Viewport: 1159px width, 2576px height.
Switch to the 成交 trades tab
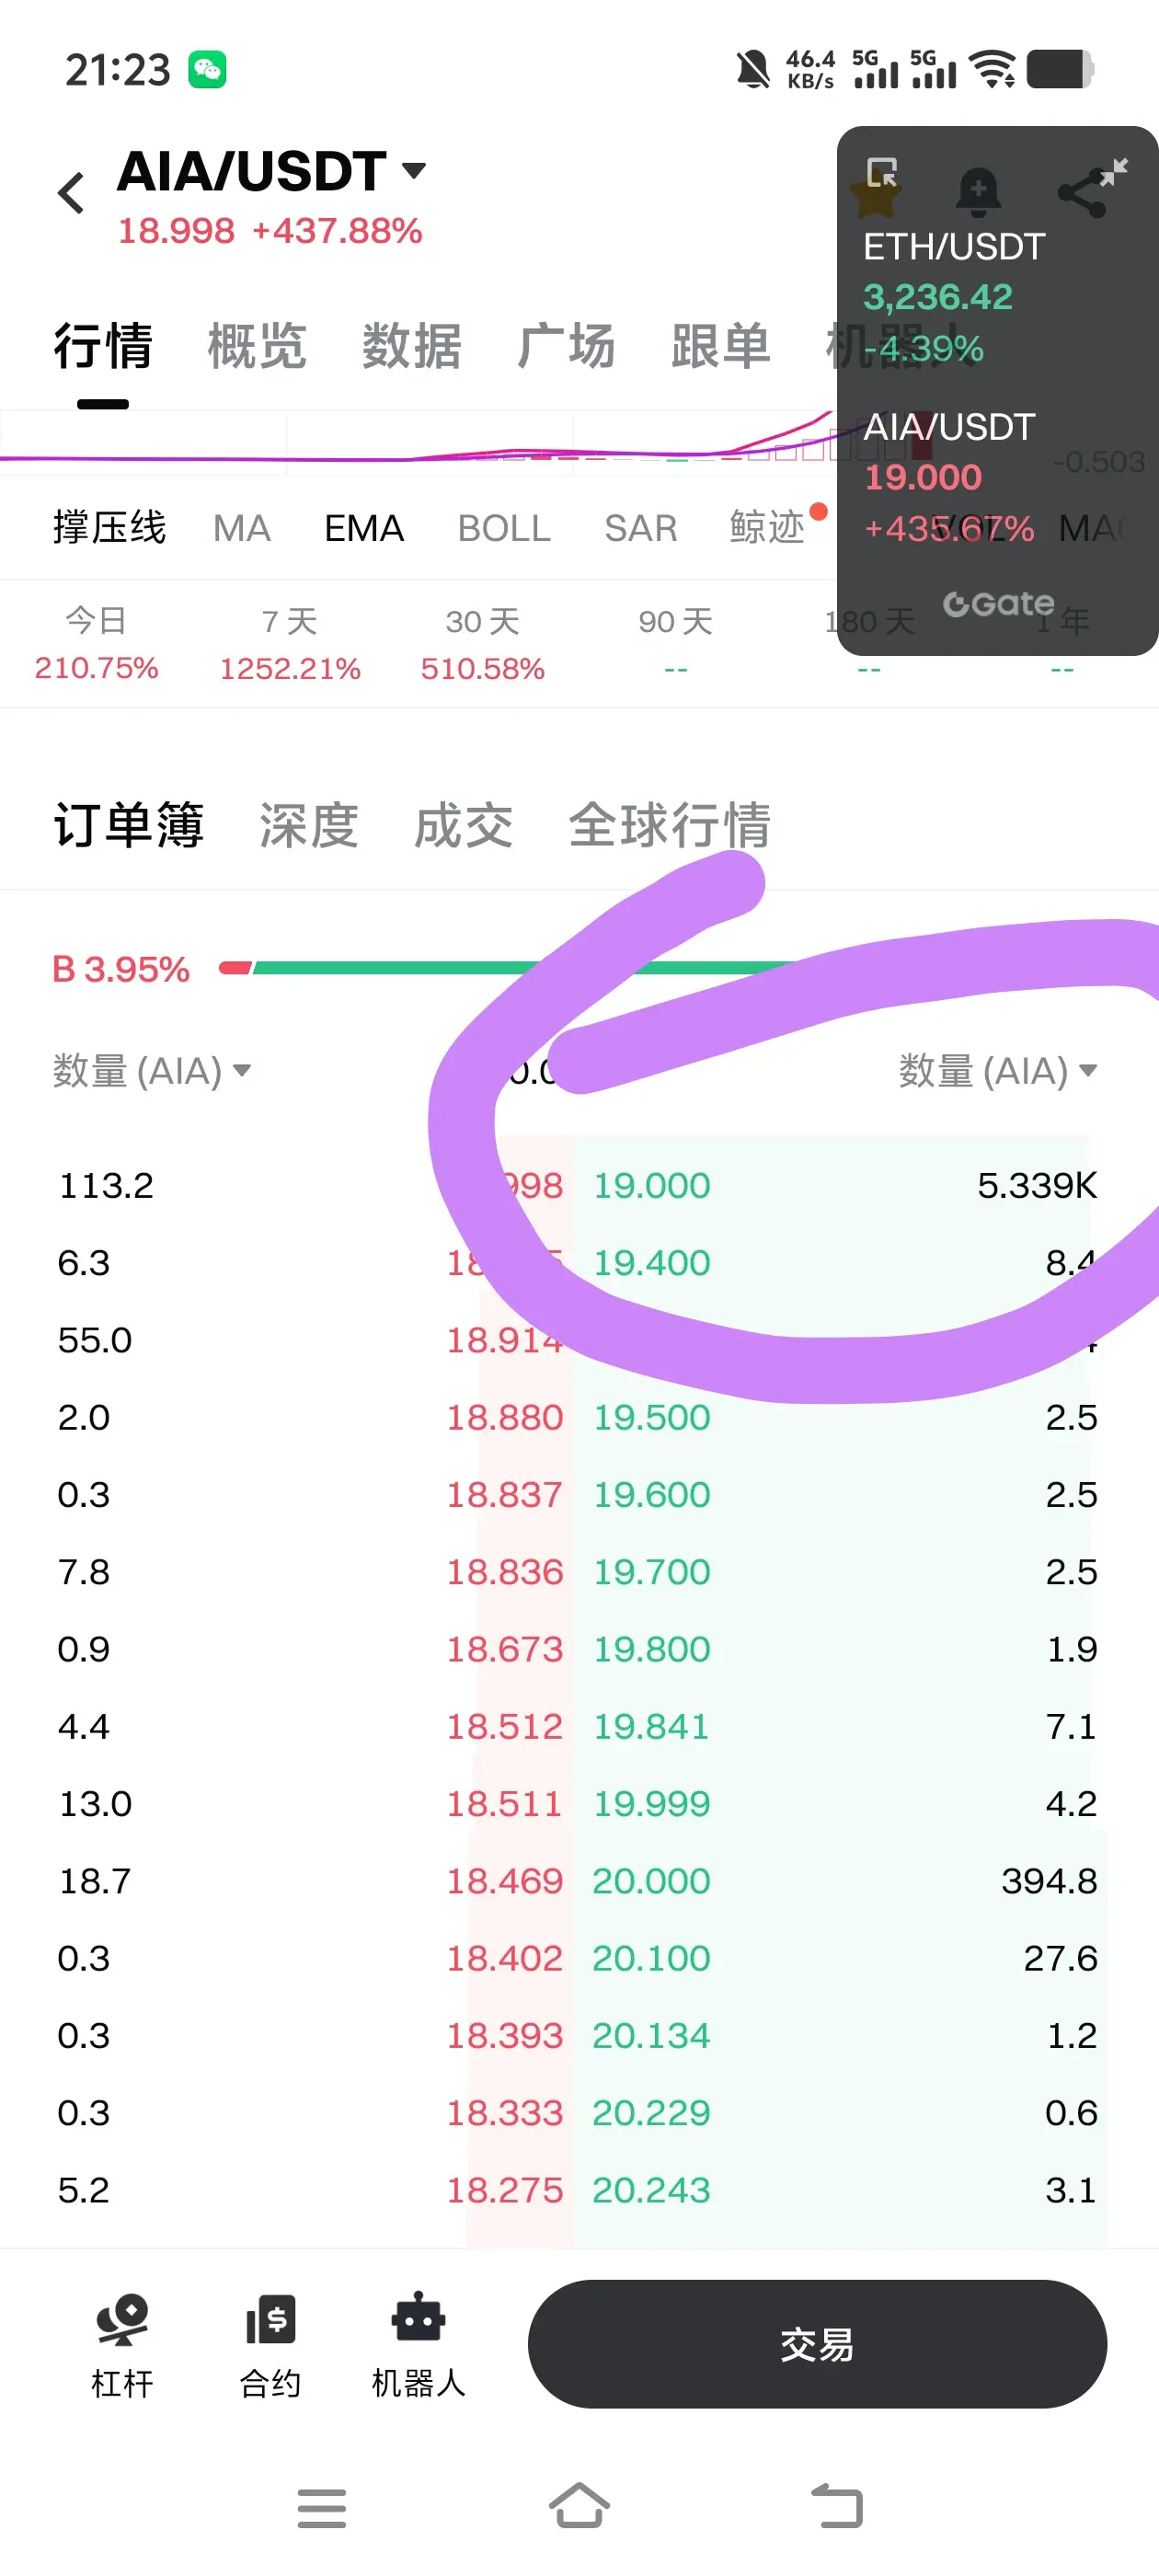[x=464, y=826]
